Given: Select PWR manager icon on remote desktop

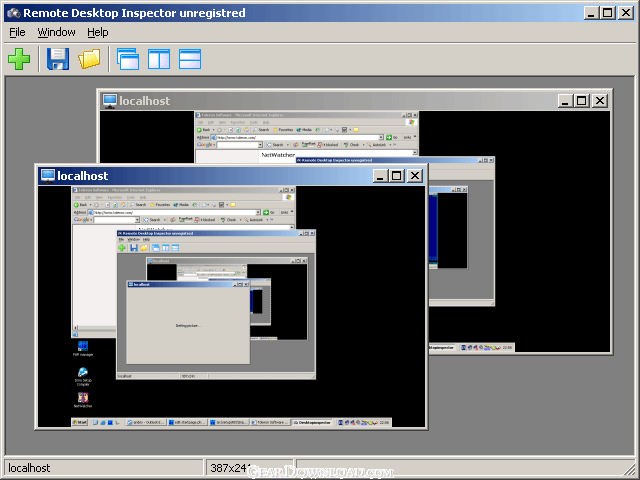Looking at the screenshot, I should [x=82, y=347].
